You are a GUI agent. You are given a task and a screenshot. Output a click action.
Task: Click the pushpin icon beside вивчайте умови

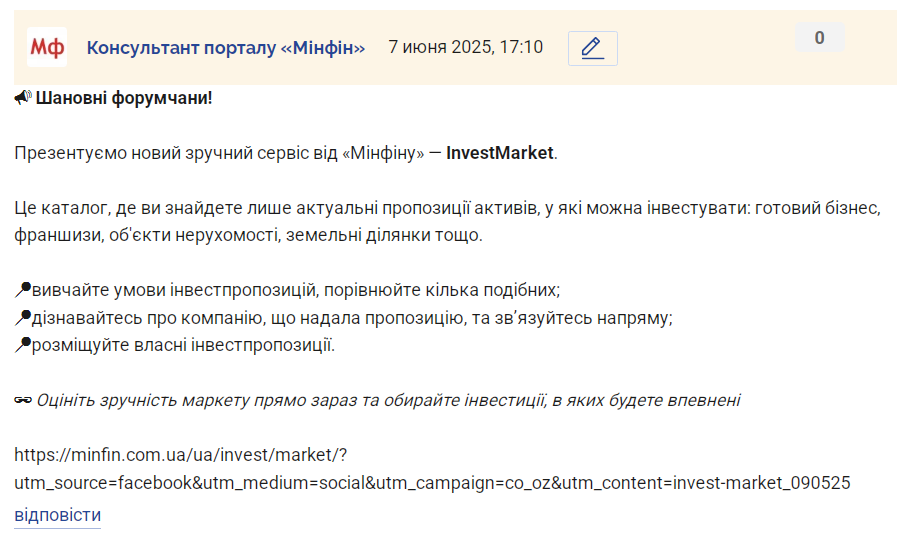coord(22,290)
